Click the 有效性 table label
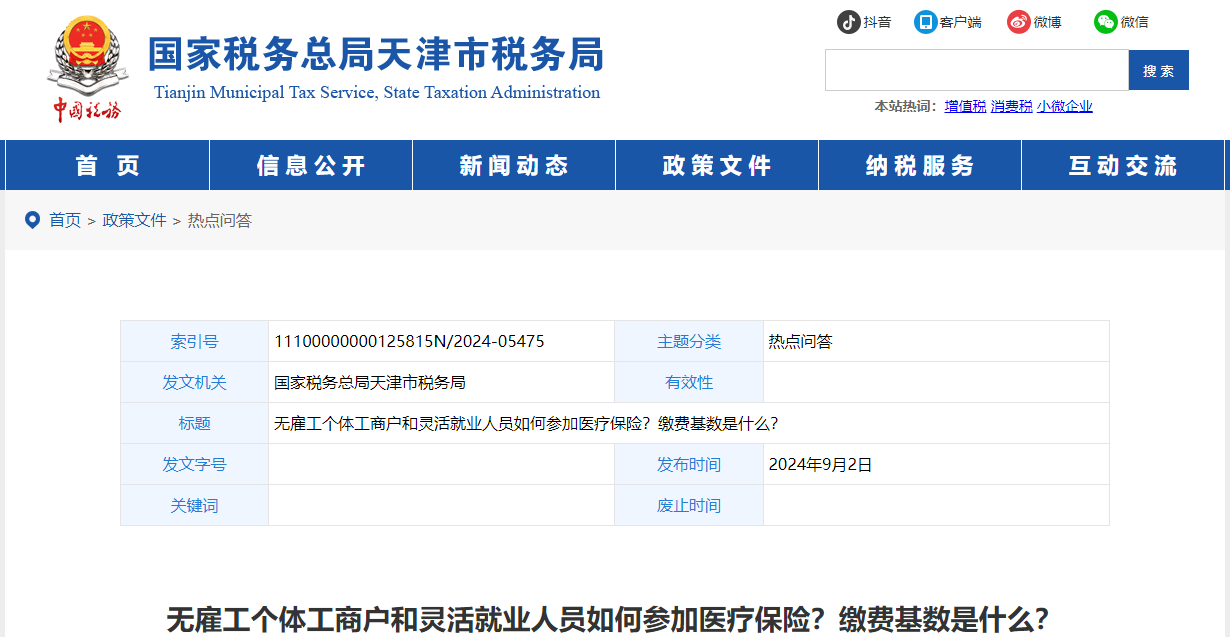Viewport: 1230px width, 637px height. pyautogui.click(x=689, y=382)
